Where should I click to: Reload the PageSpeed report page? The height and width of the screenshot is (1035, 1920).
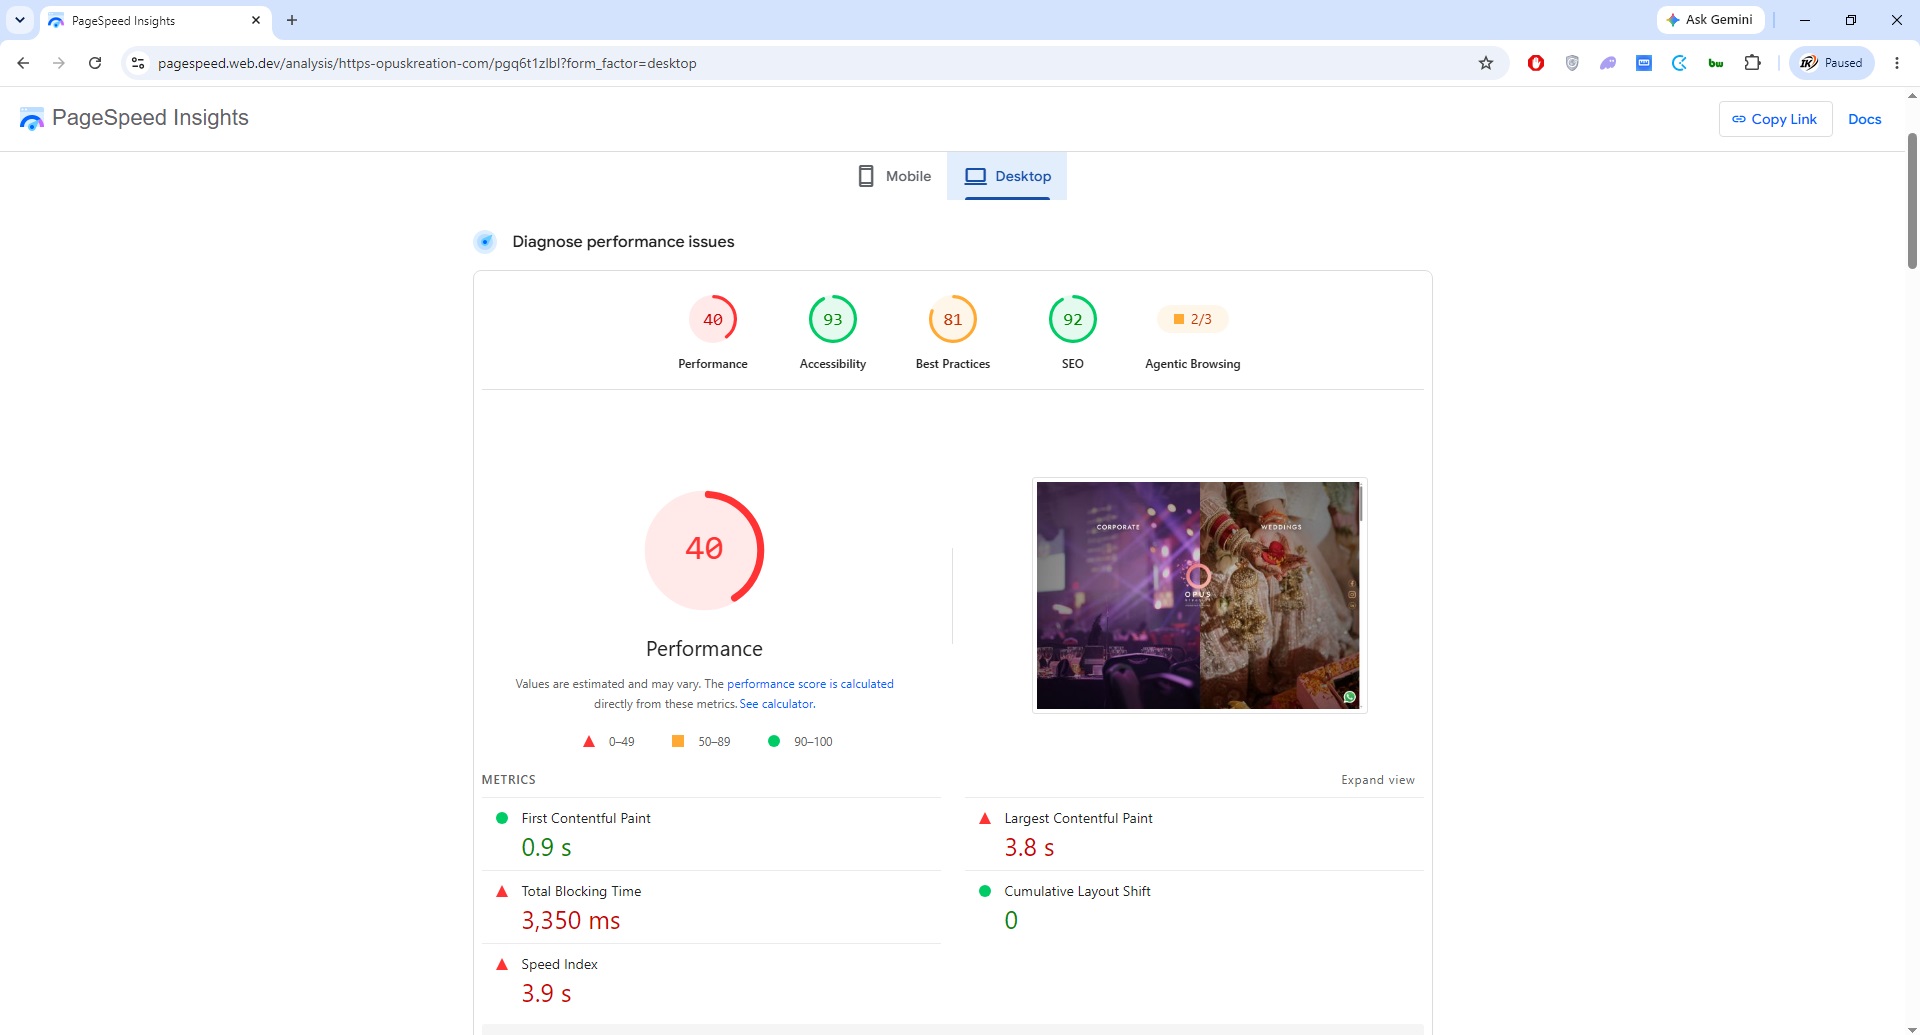[x=95, y=63]
